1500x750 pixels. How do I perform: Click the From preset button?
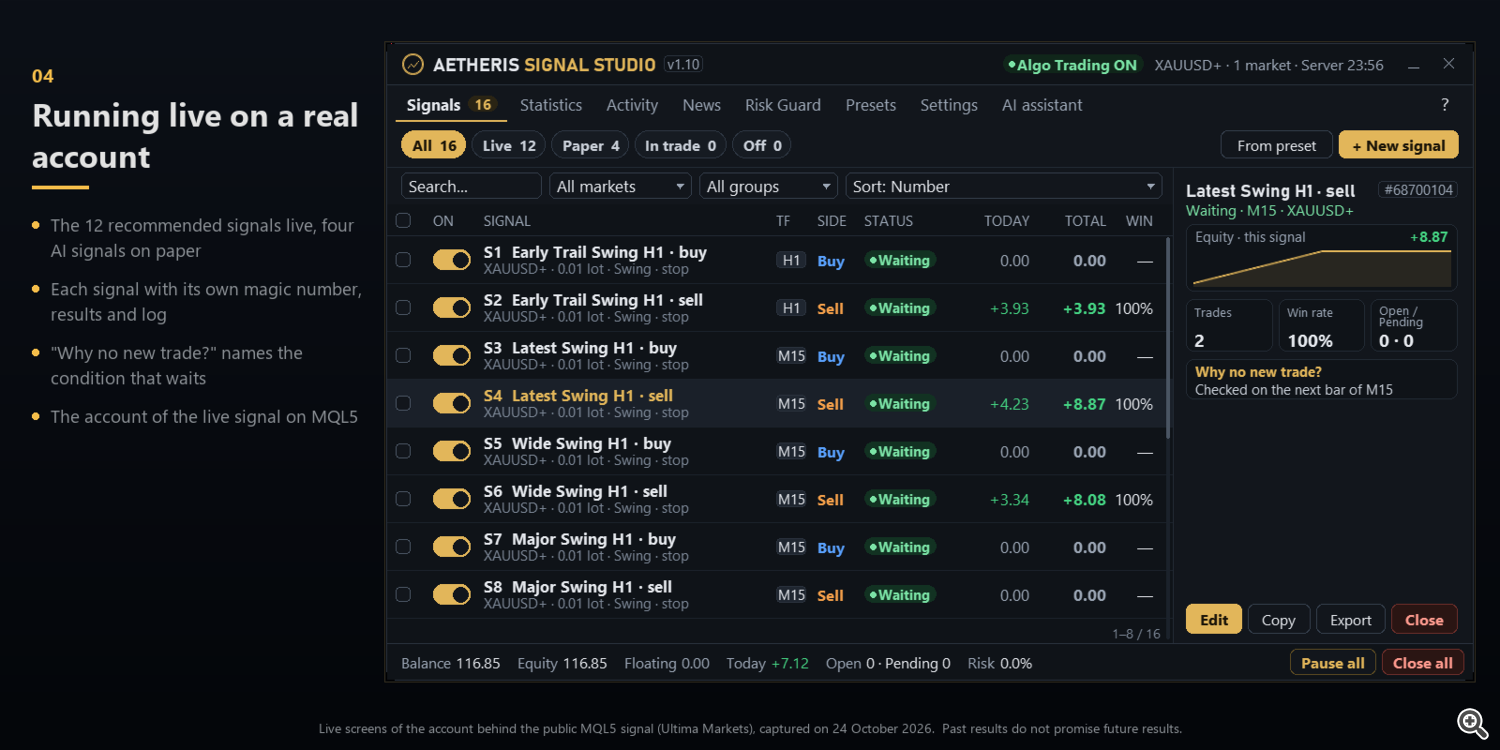[1276, 145]
